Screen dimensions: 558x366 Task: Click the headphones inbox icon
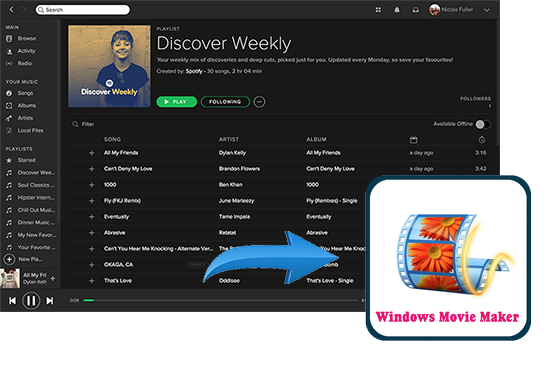coord(415,10)
